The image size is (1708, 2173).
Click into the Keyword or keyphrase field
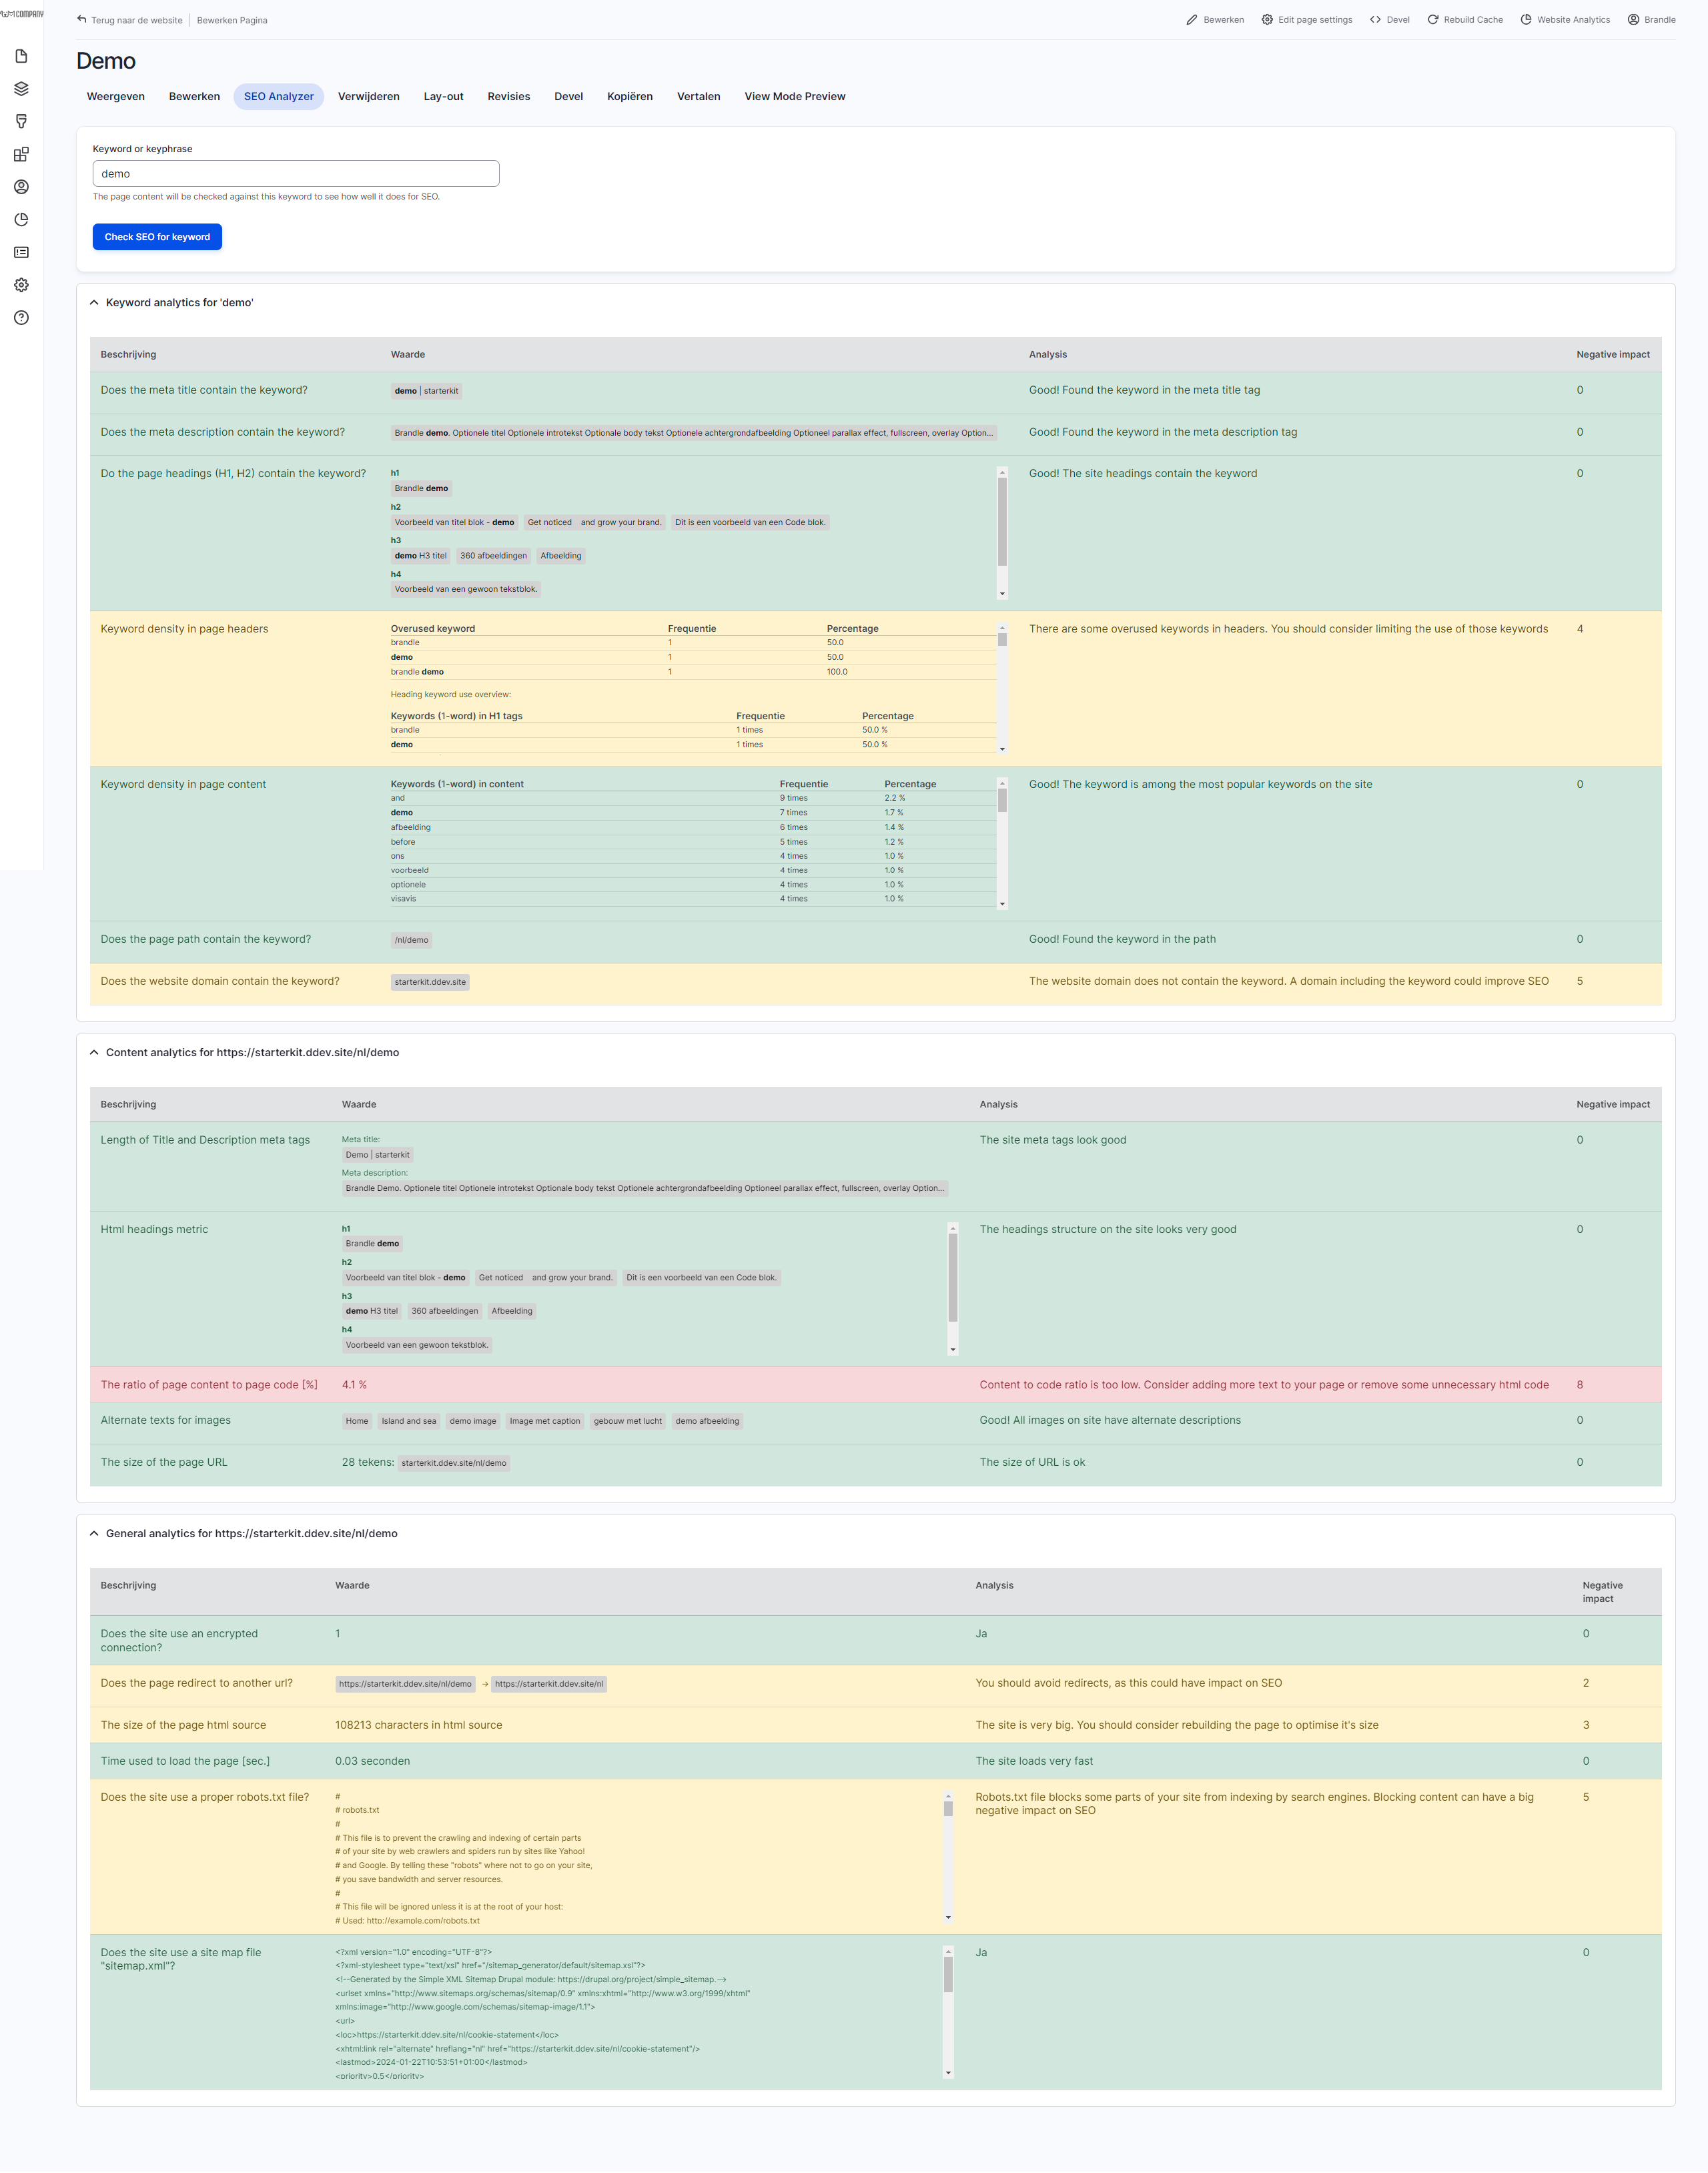[x=295, y=174]
